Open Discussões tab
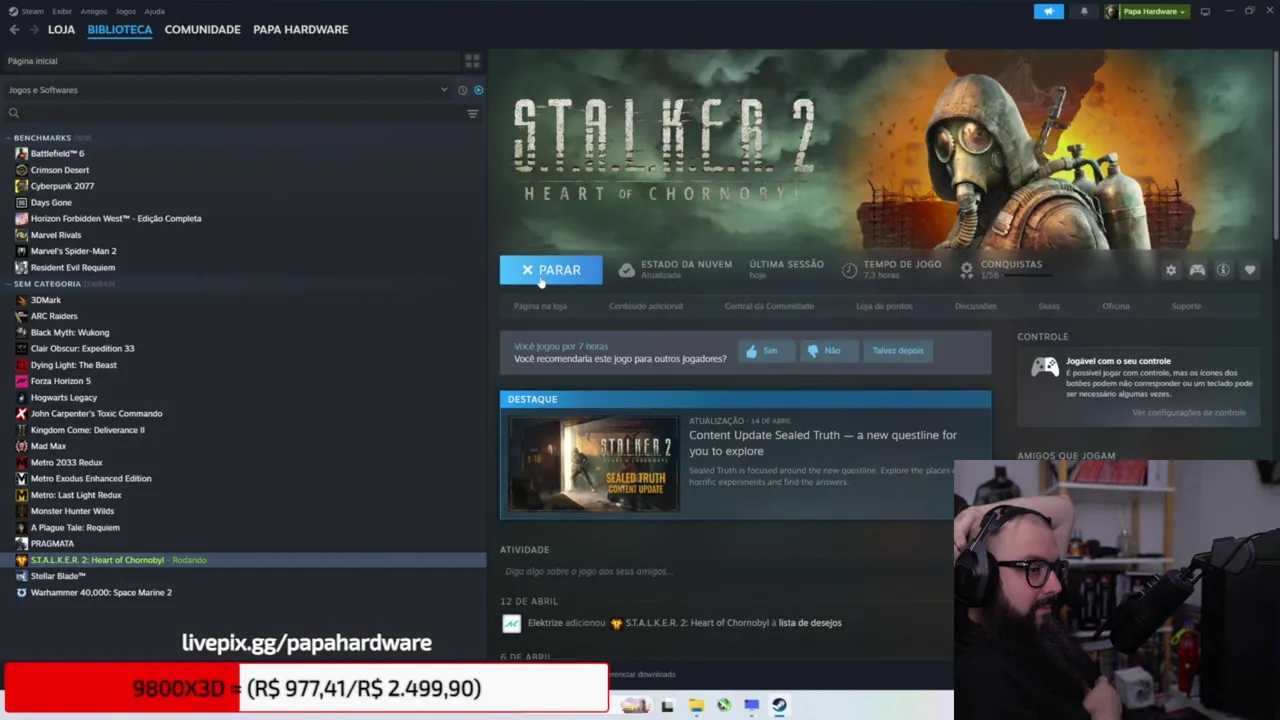Screen dimensions: 1280x720 (x=975, y=306)
